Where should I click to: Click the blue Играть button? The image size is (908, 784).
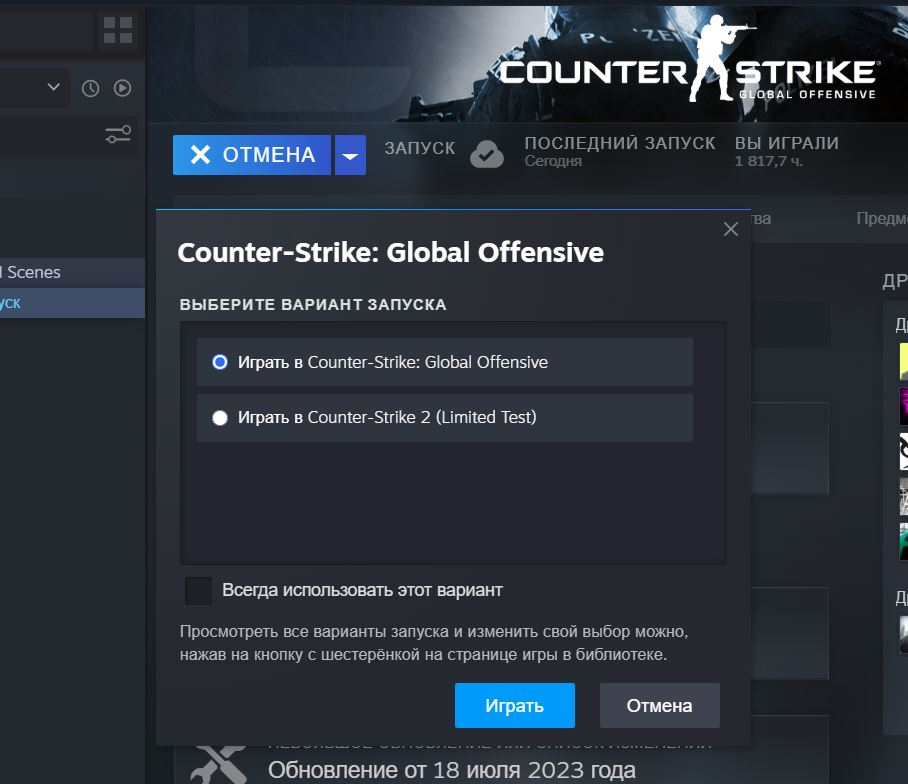[x=515, y=705]
